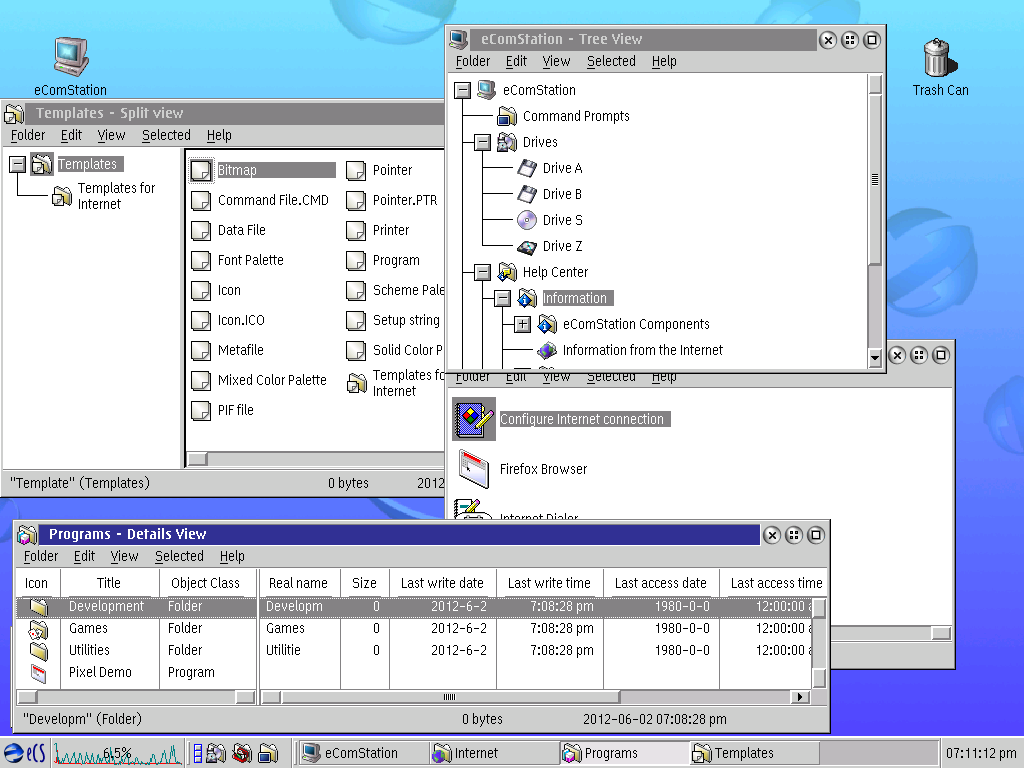Switch to the Programs taskbar window button
This screenshot has width=1024, height=768.
pyautogui.click(x=624, y=753)
